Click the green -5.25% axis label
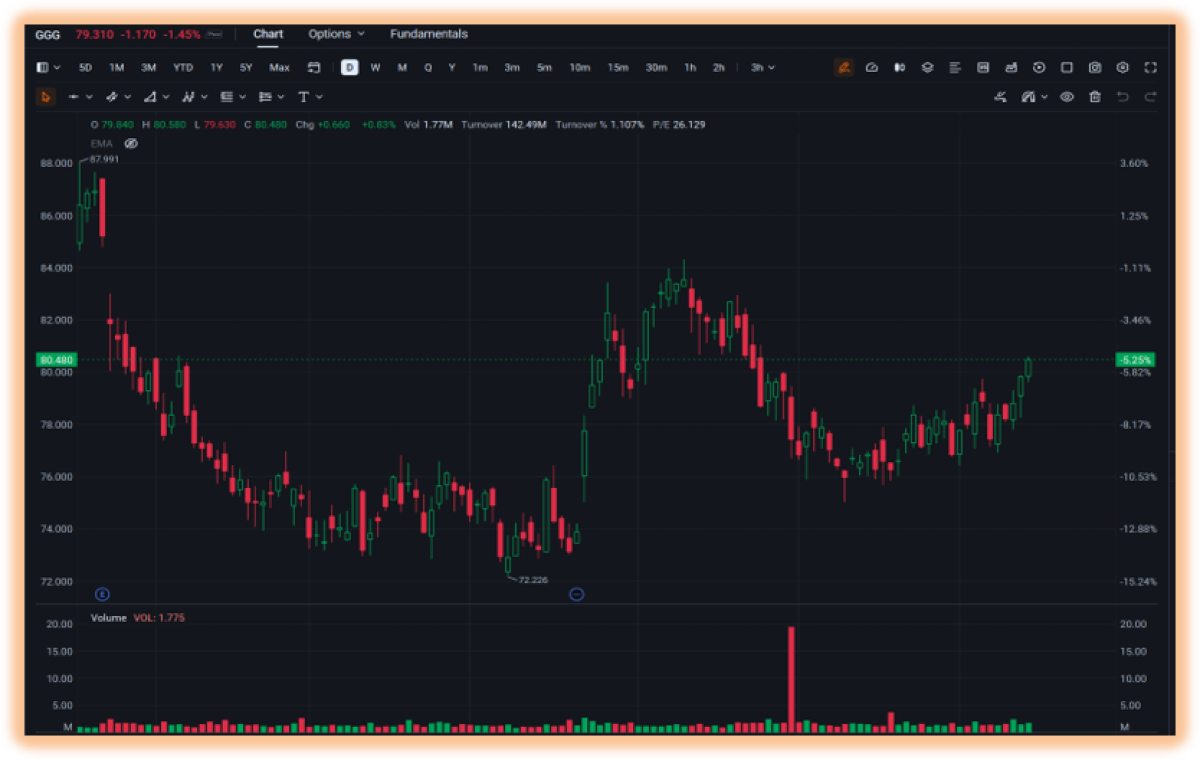Viewport: 1200px width, 760px height. coord(1135,360)
